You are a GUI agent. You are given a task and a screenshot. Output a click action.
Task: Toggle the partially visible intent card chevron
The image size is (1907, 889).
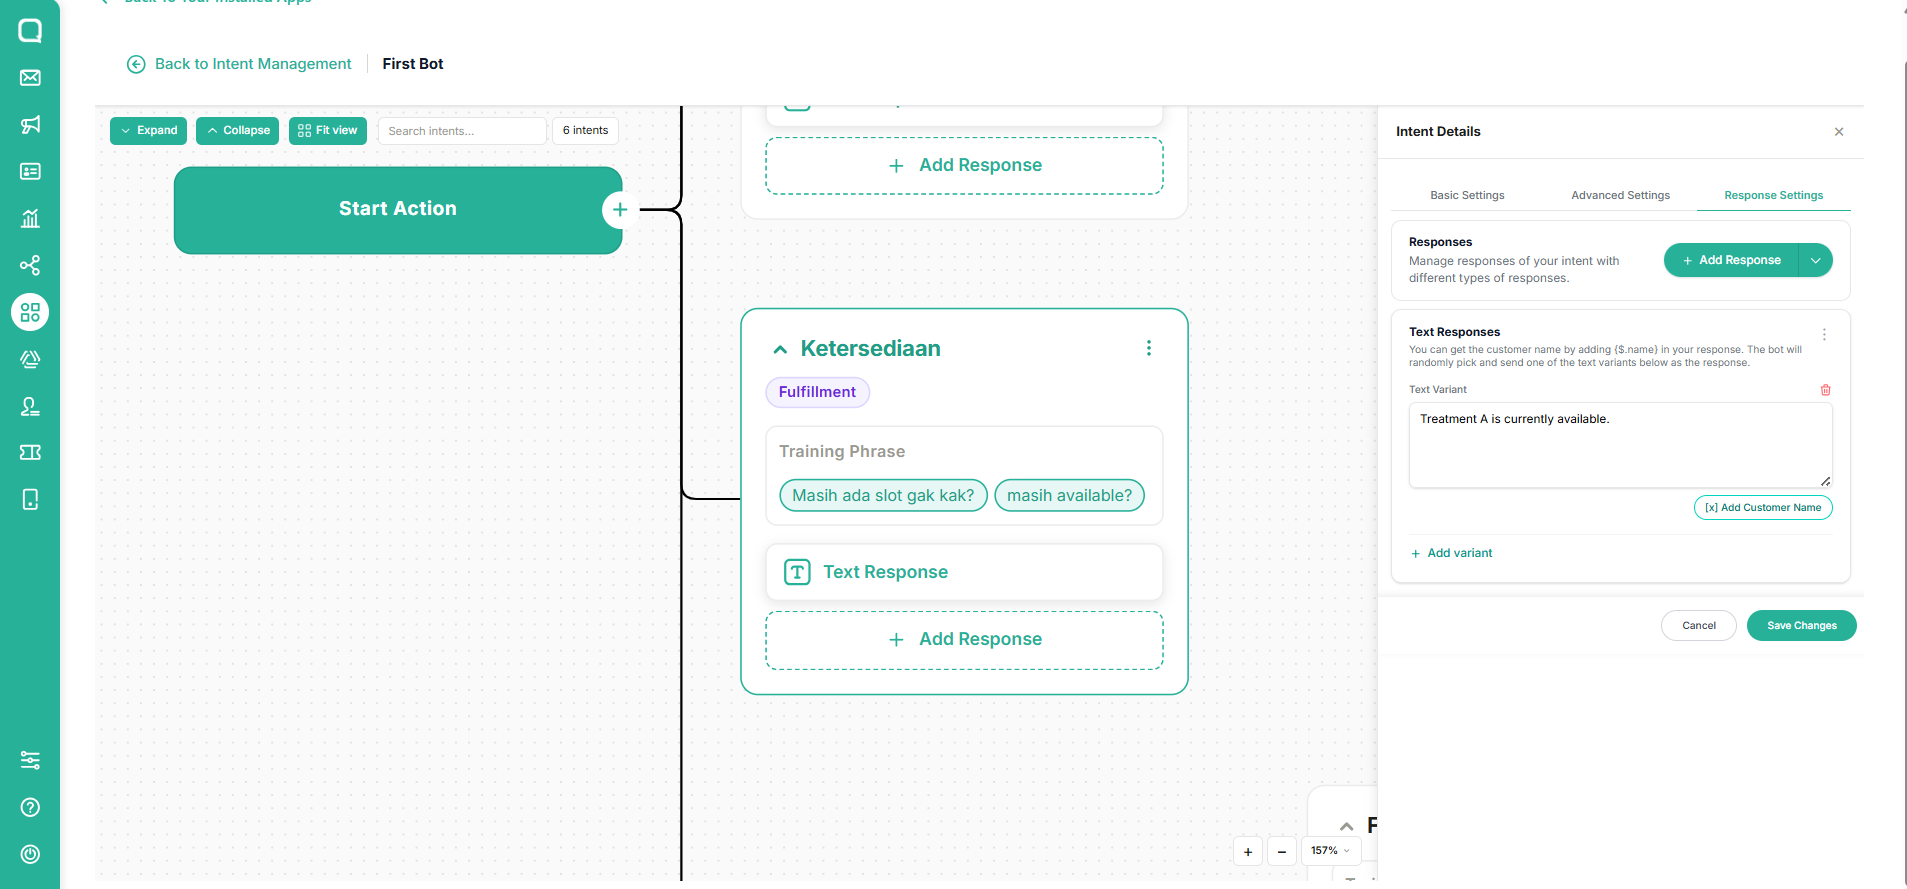1347,826
